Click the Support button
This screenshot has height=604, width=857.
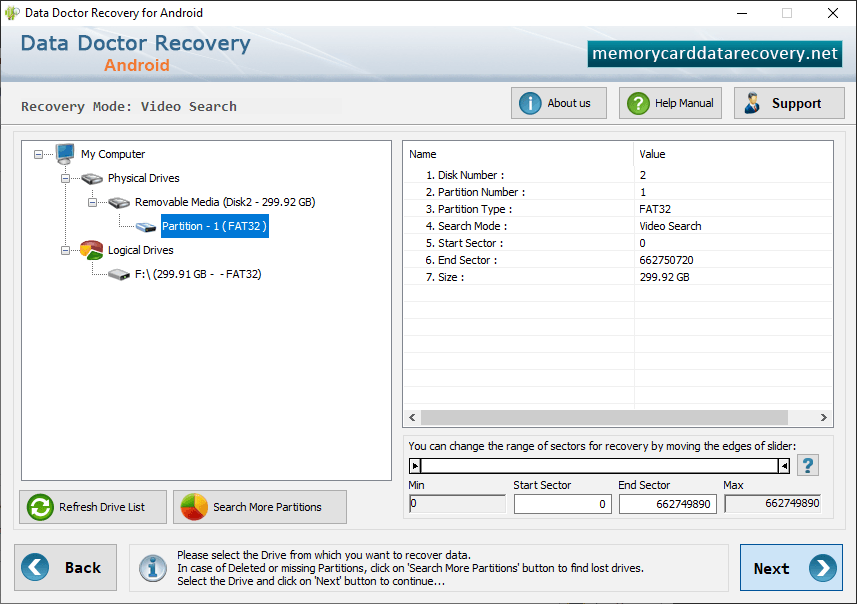[789, 103]
